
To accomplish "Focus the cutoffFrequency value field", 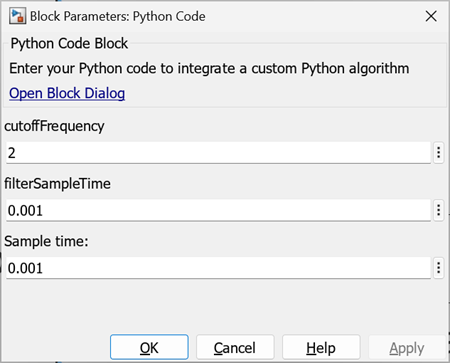I will click(218, 153).
